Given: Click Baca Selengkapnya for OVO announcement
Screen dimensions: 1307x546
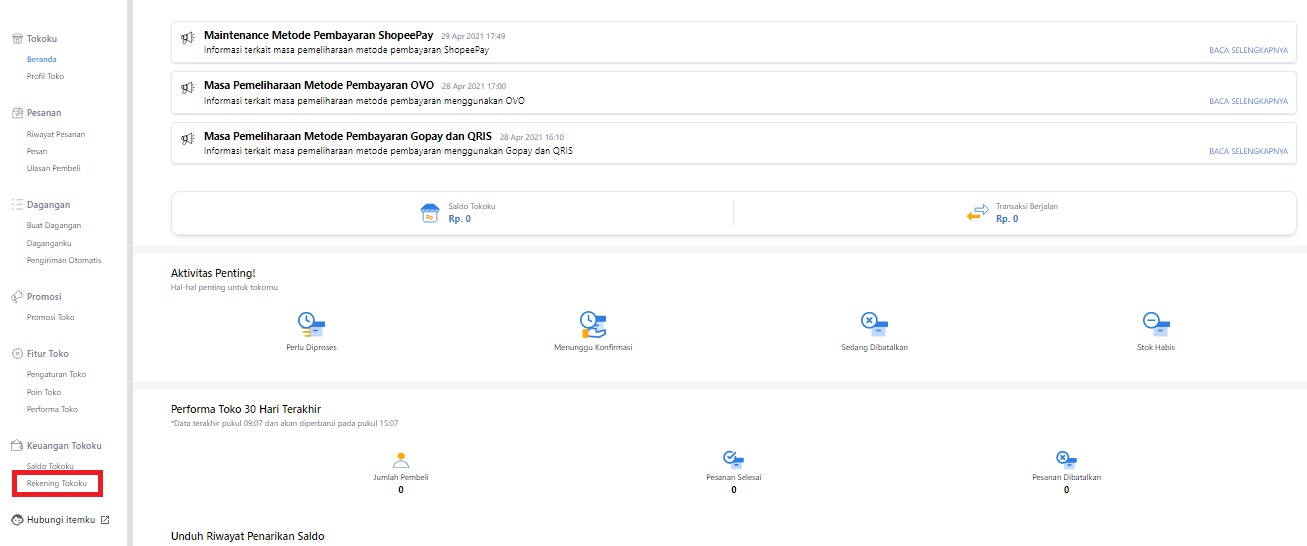Looking at the screenshot, I should 1248,101.
